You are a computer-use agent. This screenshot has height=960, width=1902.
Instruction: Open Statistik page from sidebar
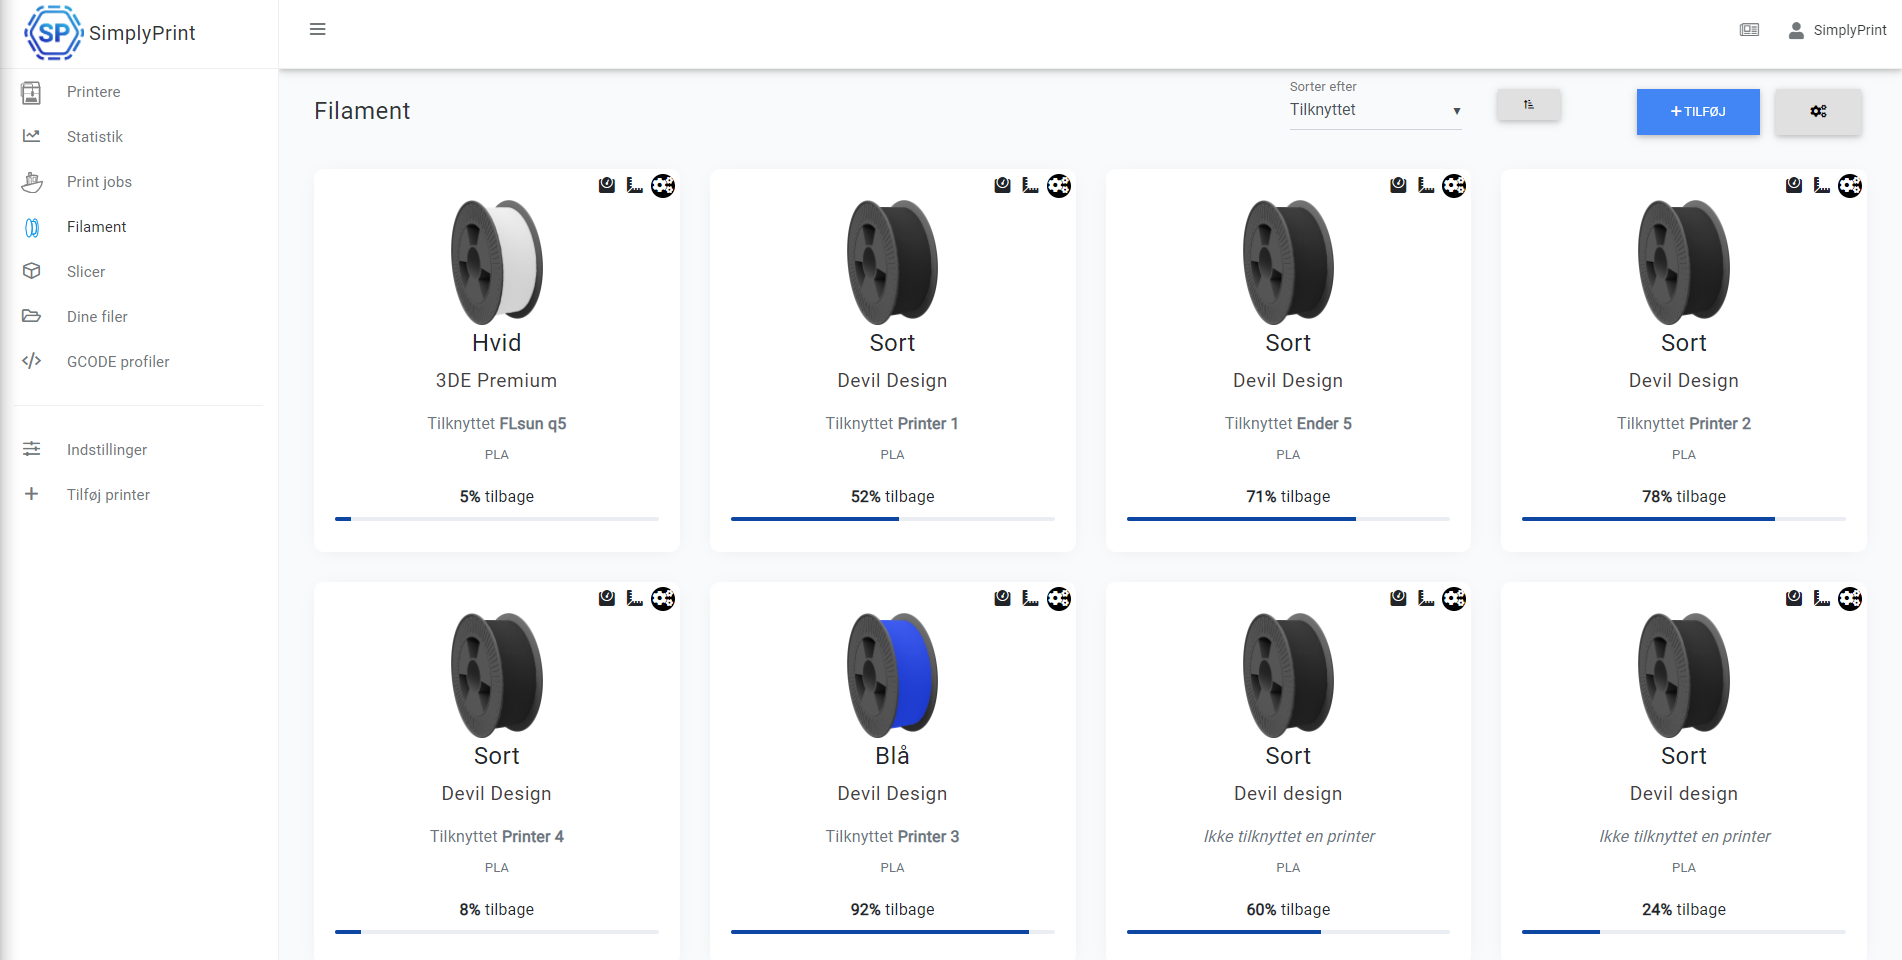click(x=95, y=137)
